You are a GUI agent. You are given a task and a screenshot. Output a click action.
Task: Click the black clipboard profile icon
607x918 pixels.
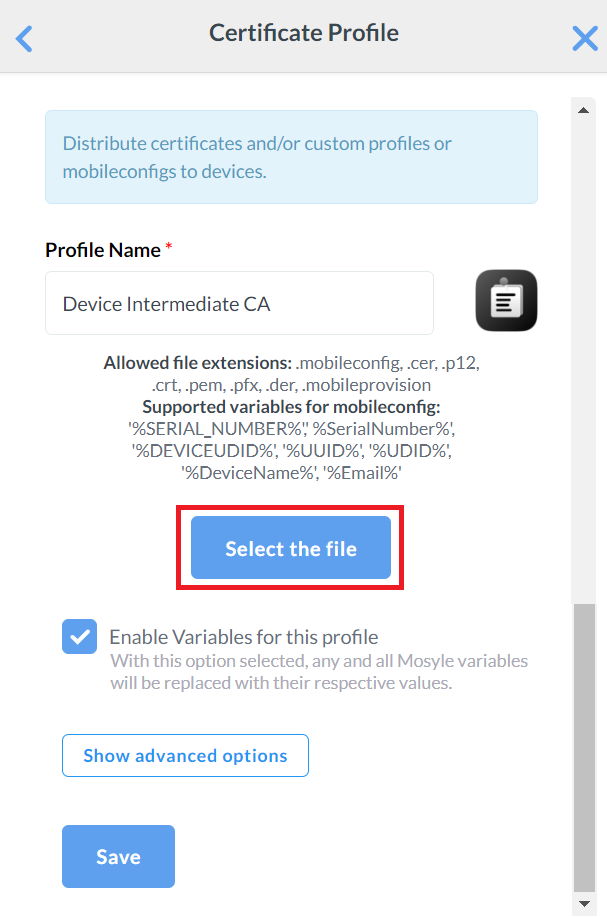(506, 301)
